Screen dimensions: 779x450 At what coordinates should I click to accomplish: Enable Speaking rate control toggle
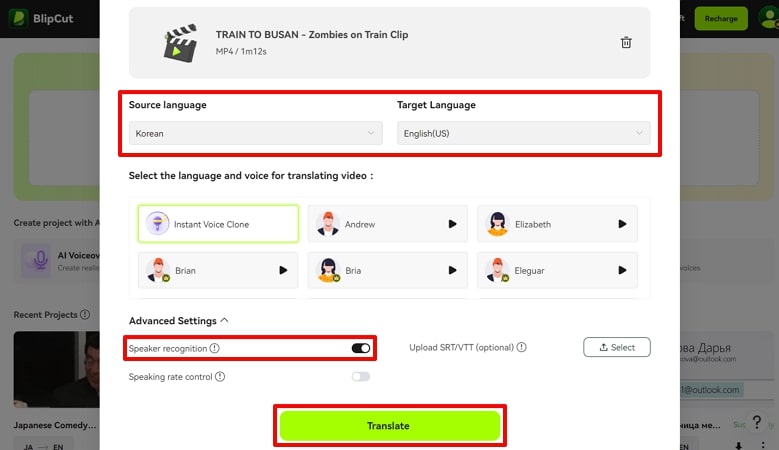tap(360, 377)
